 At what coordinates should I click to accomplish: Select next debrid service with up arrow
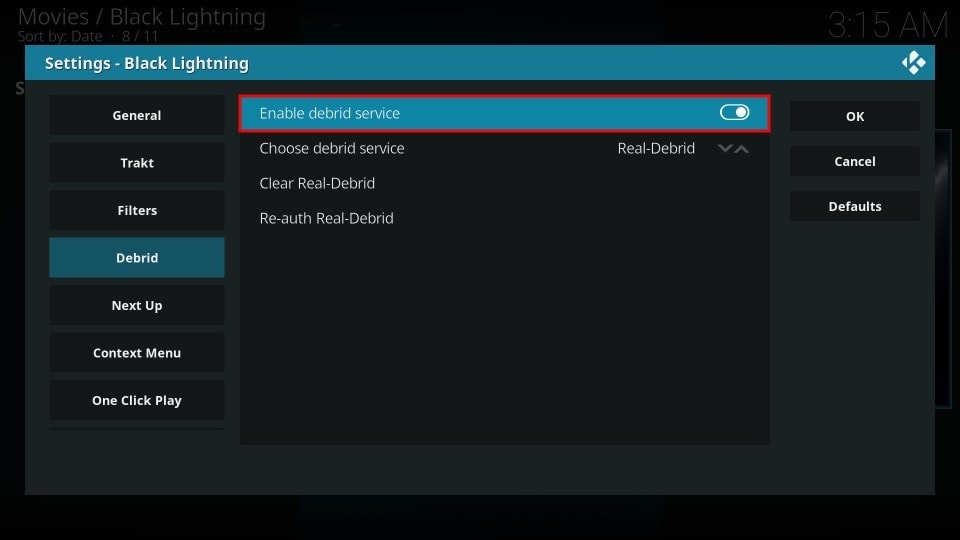point(741,149)
